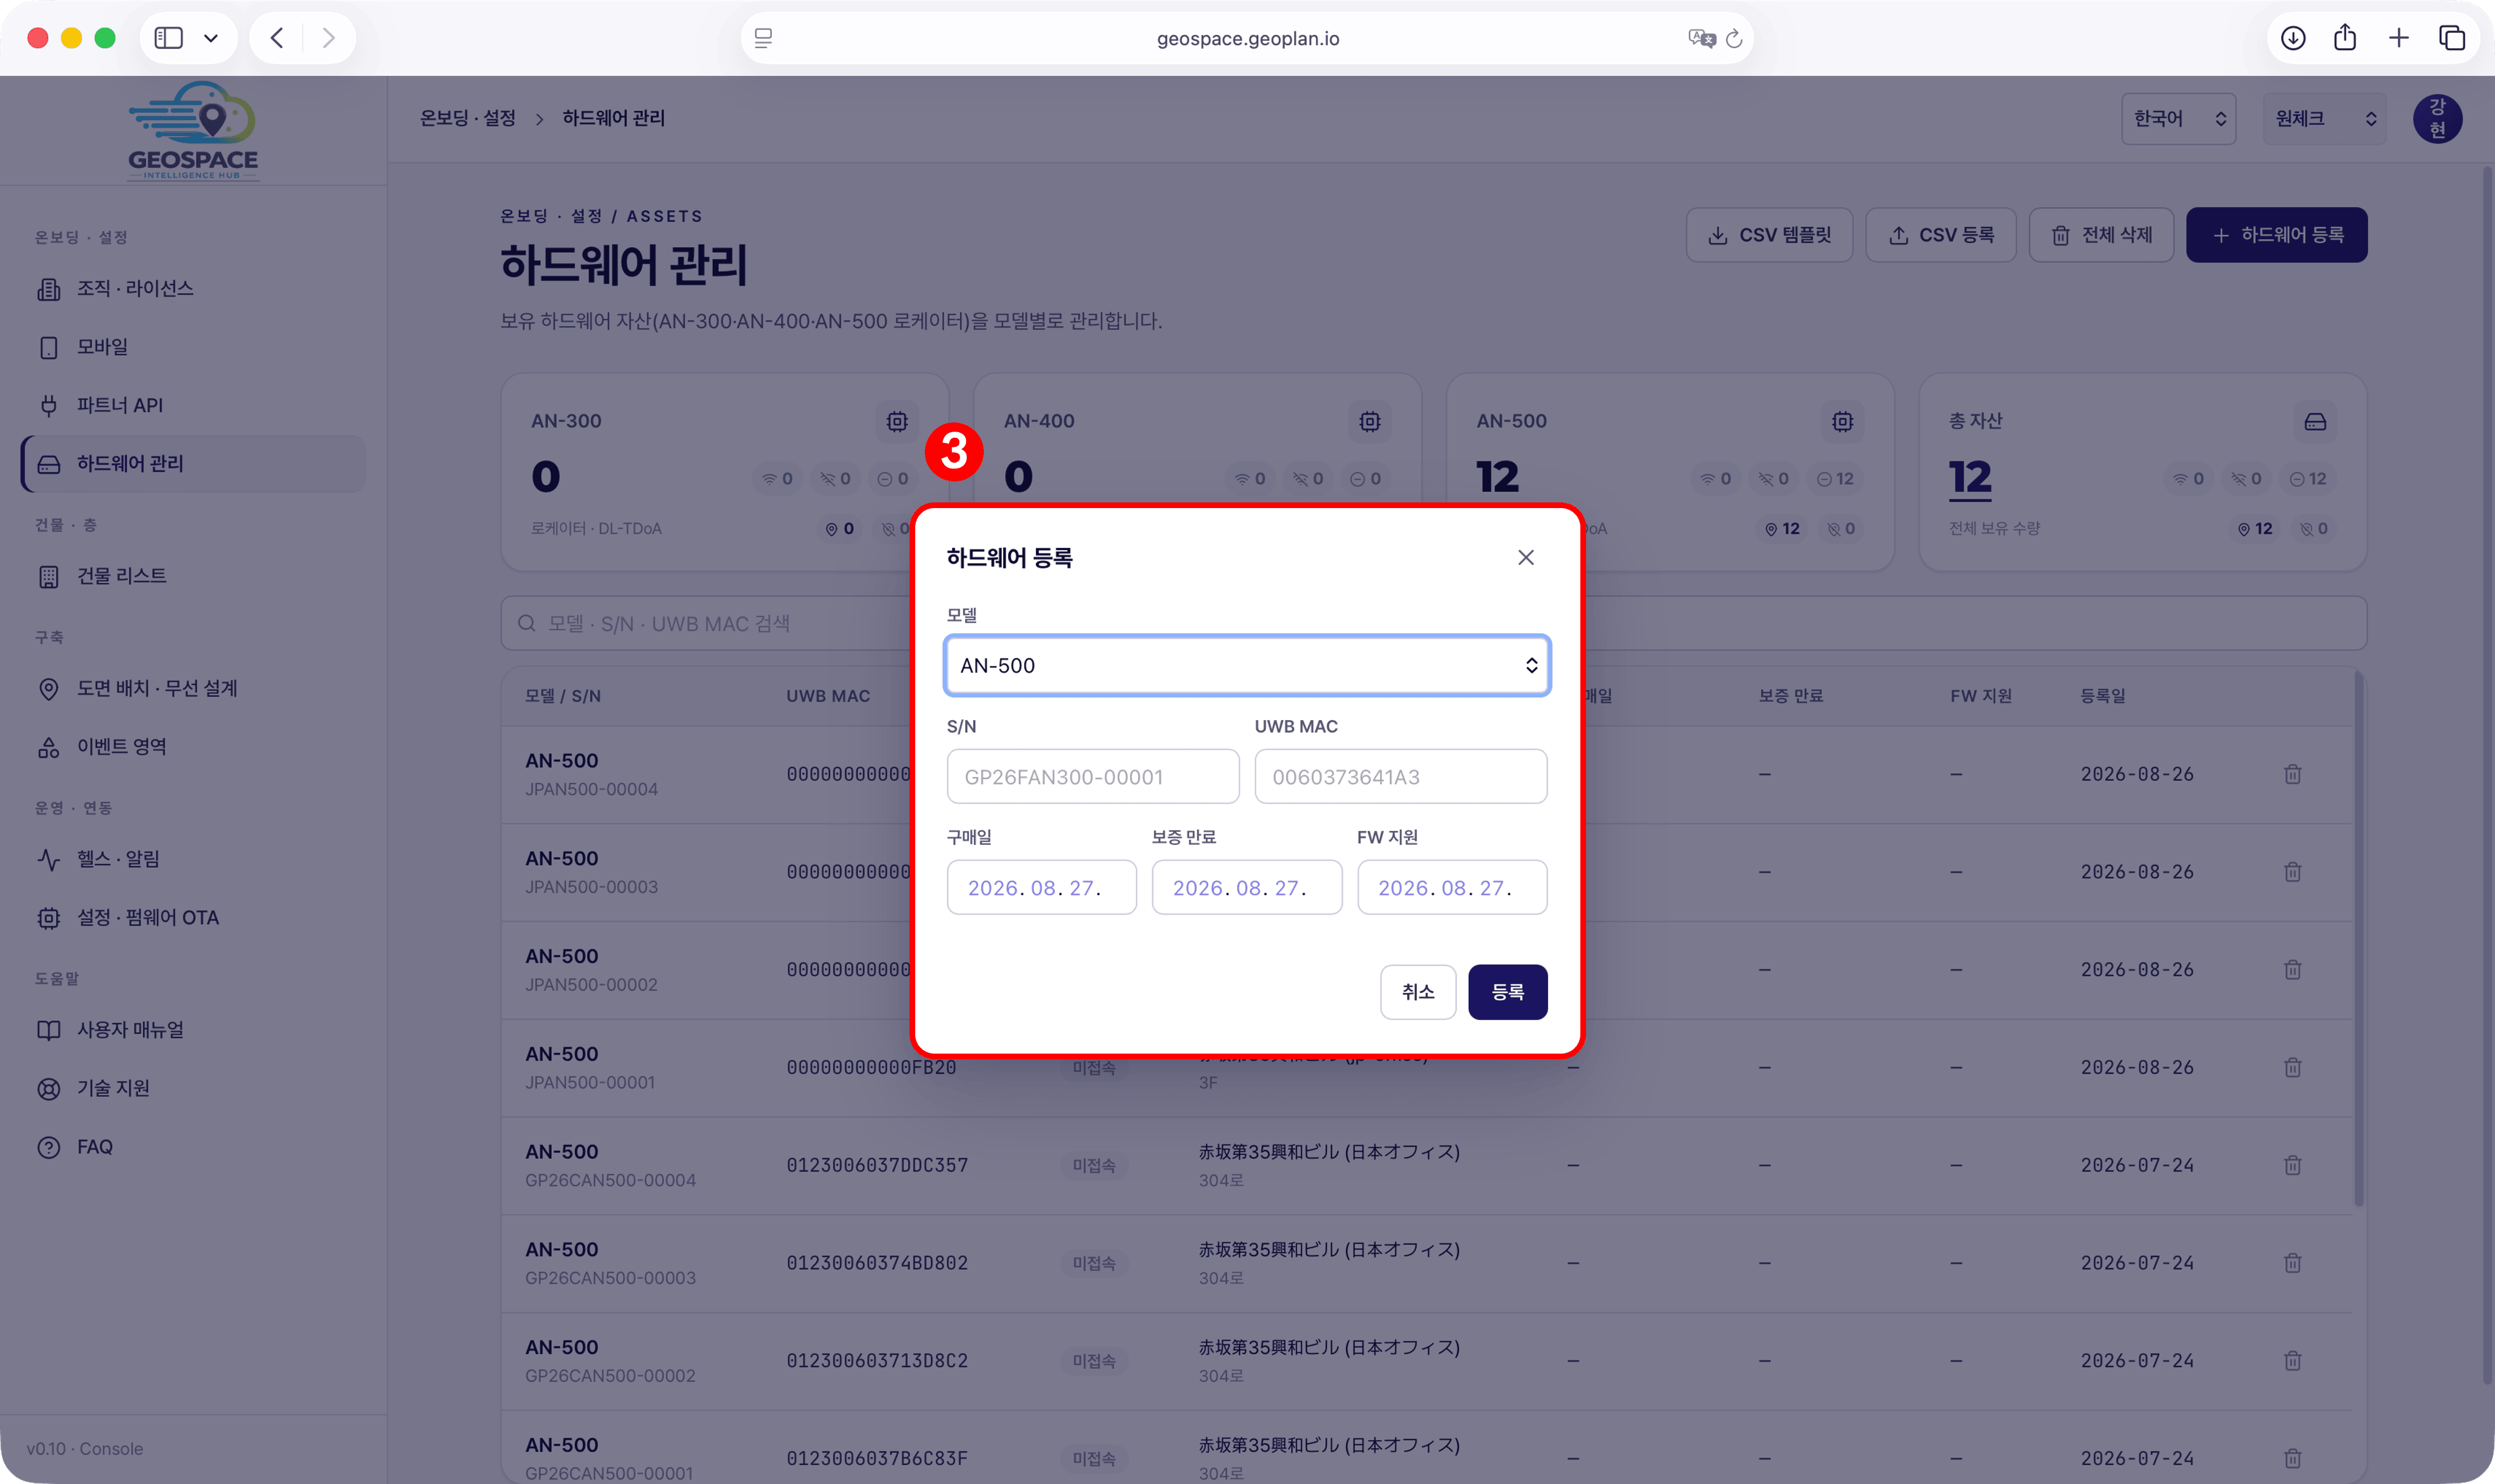Go forward in Safari

pyautogui.click(x=328, y=38)
